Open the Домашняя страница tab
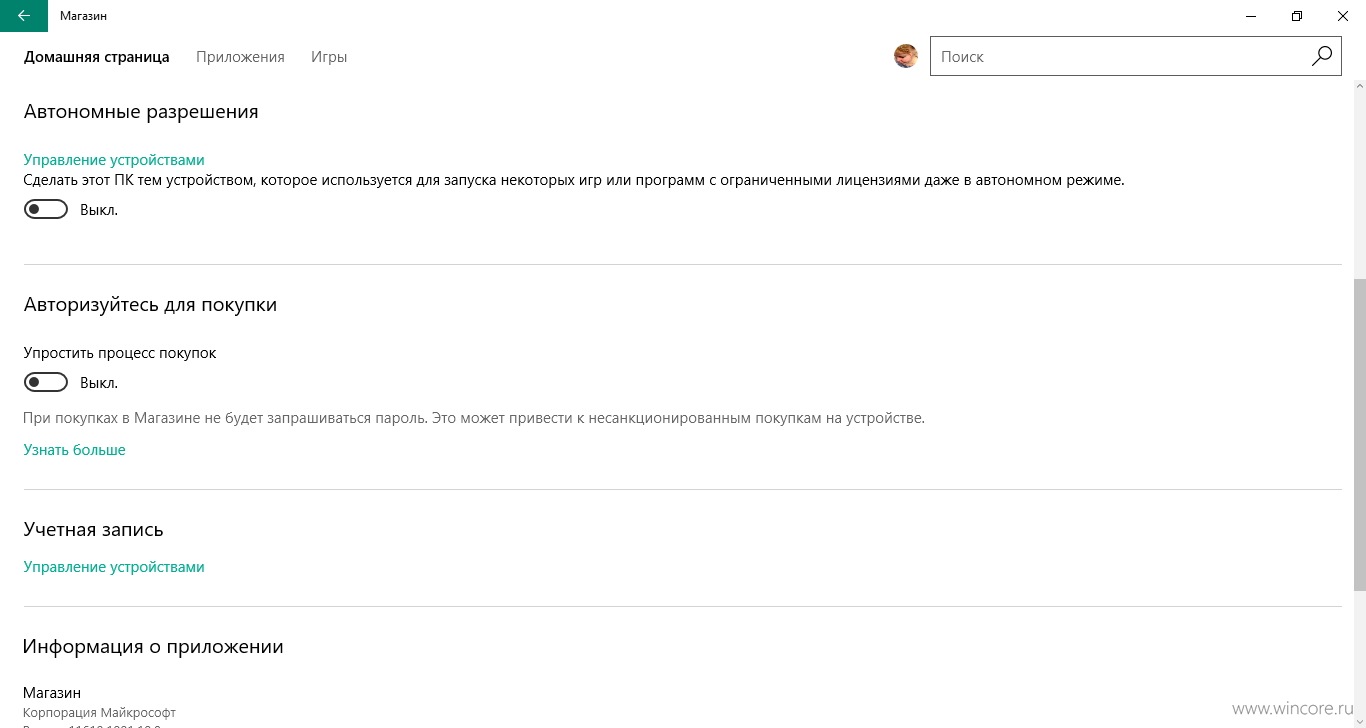The image size is (1366, 728). pyautogui.click(x=97, y=57)
